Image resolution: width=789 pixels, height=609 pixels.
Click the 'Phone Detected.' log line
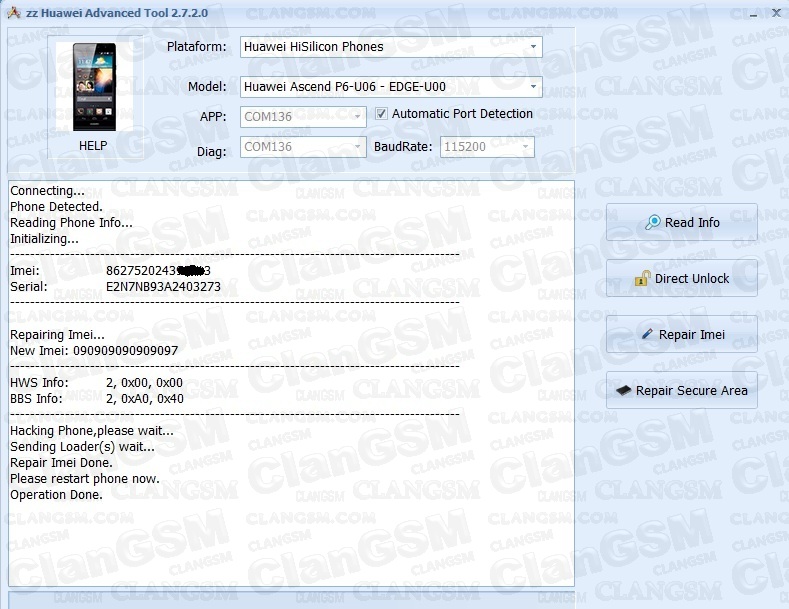pyautogui.click(x=56, y=206)
